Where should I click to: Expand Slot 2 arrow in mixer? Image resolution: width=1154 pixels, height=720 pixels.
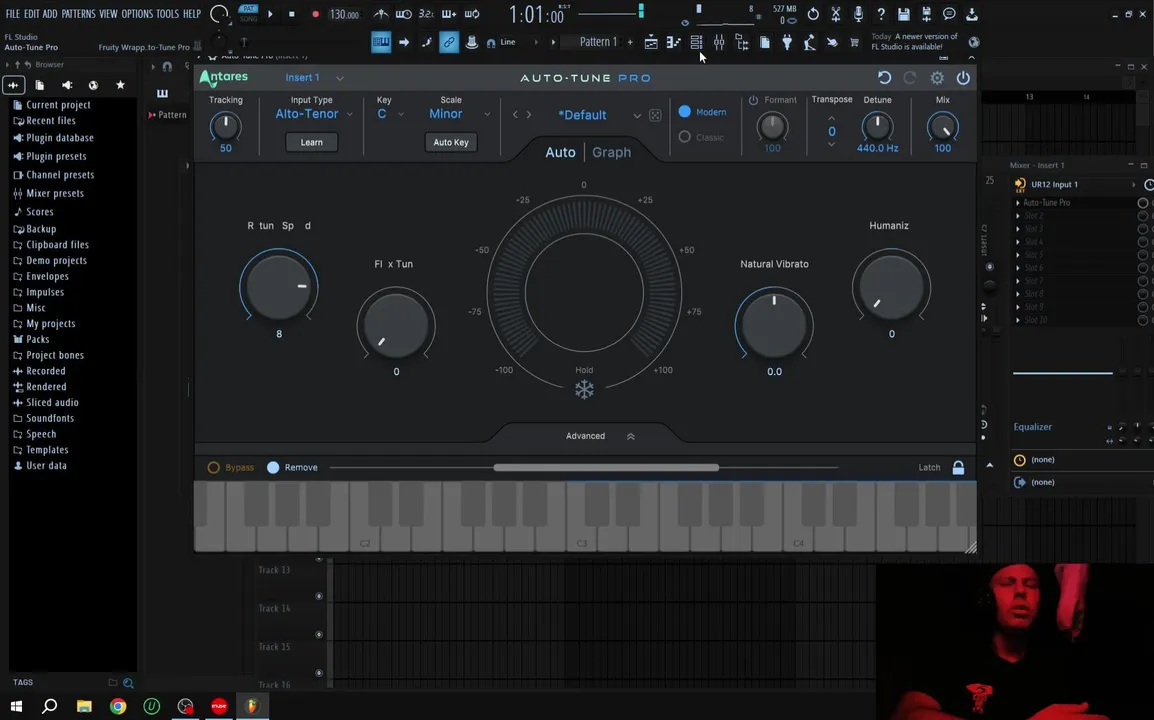pos(1018,216)
